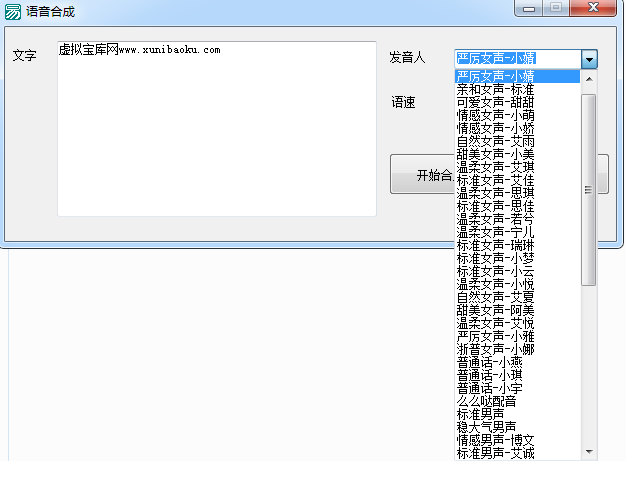Pick 普通话-小琪 voice
The image size is (626, 484).
[x=517, y=375]
